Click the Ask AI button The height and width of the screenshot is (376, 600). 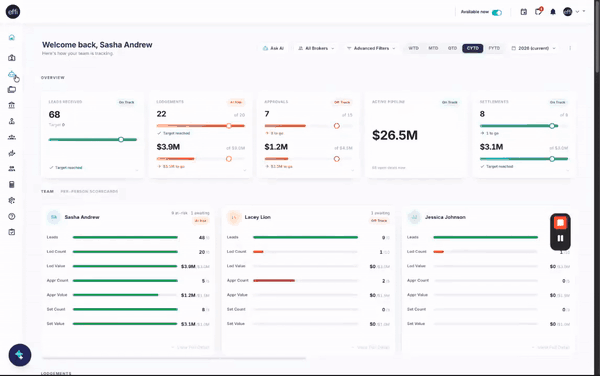pos(274,48)
